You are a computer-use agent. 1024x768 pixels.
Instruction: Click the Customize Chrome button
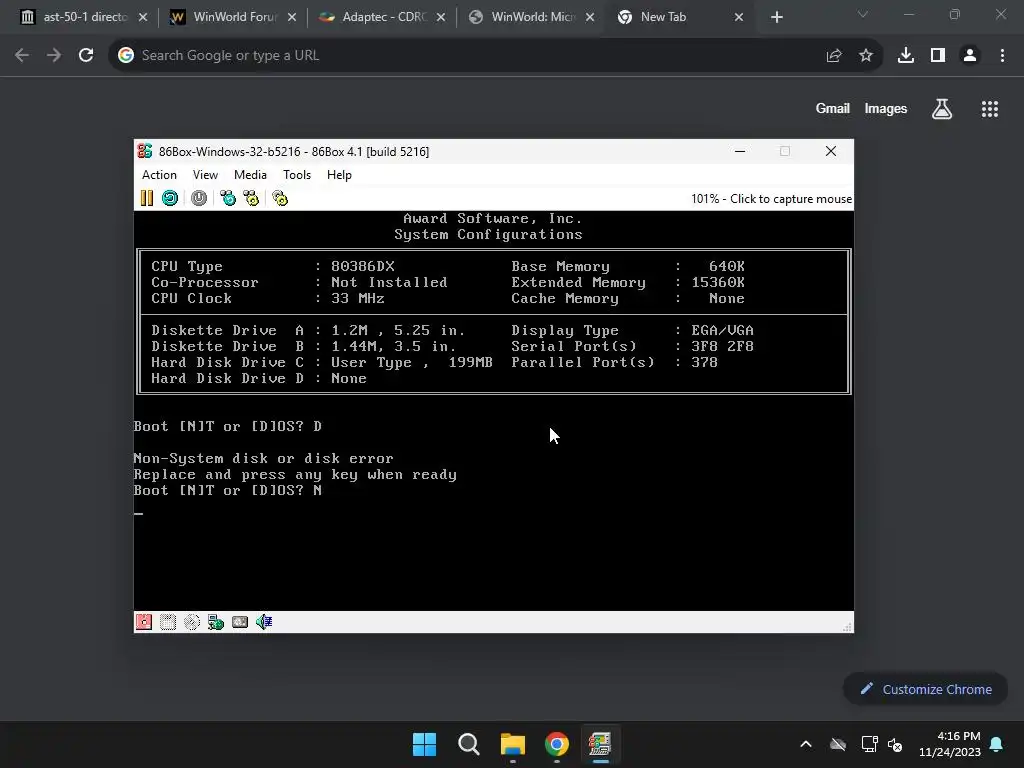(925, 689)
